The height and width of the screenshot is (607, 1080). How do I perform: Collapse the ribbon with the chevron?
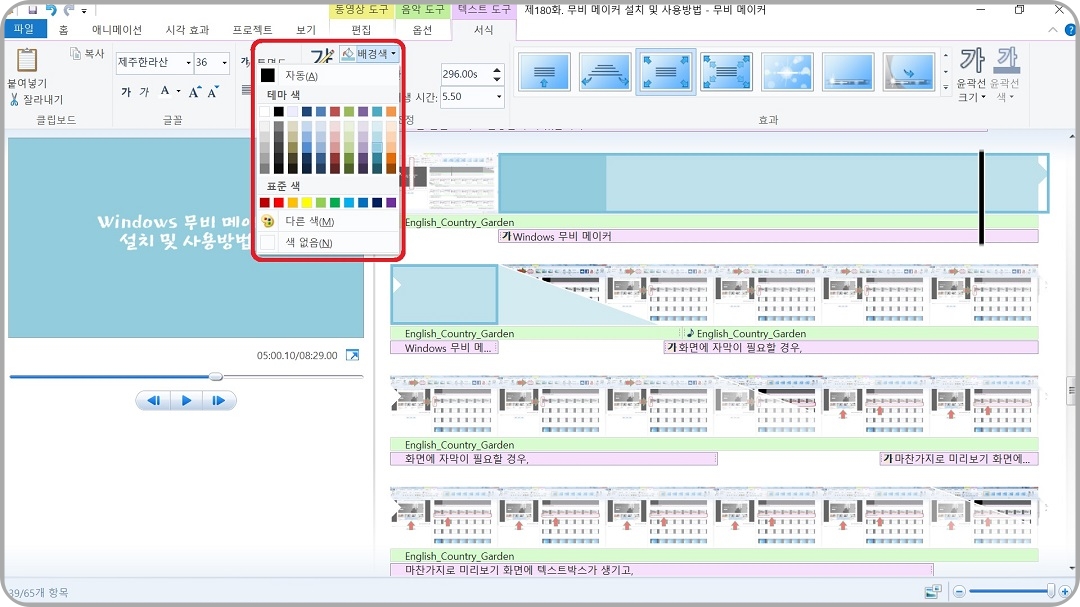[1052, 30]
